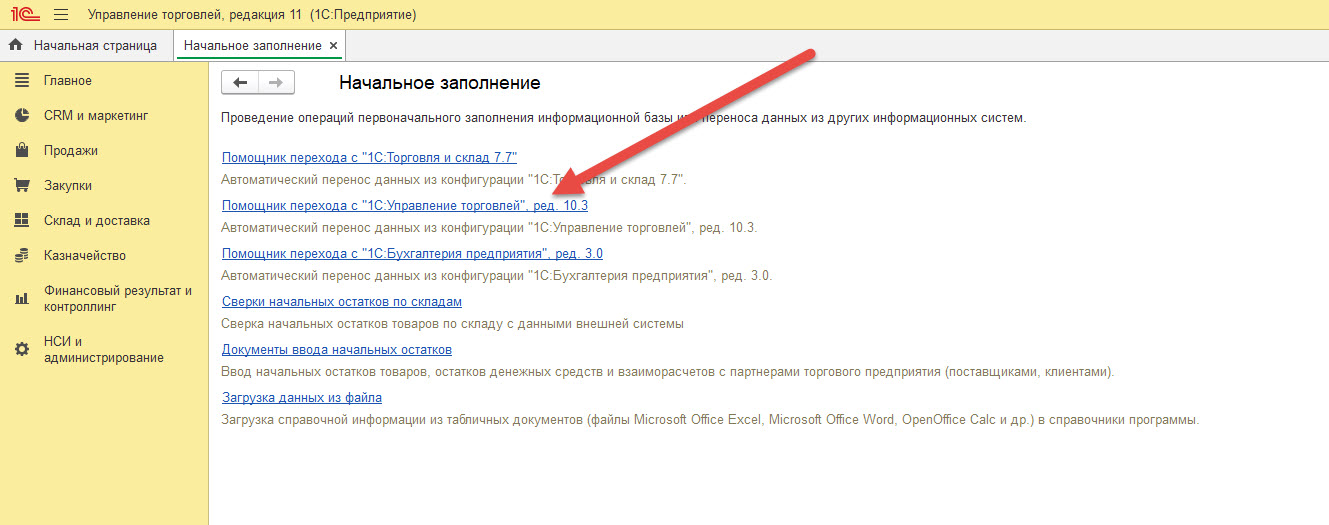
Task: Open the Закупки section
Action: pos(68,186)
